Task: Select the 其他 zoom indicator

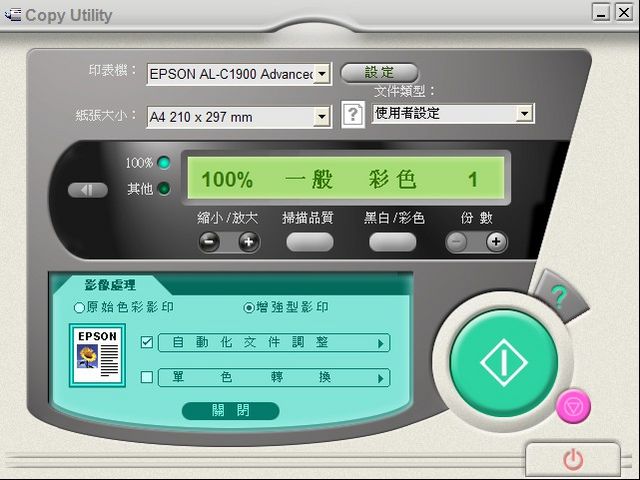Action: 164,189
